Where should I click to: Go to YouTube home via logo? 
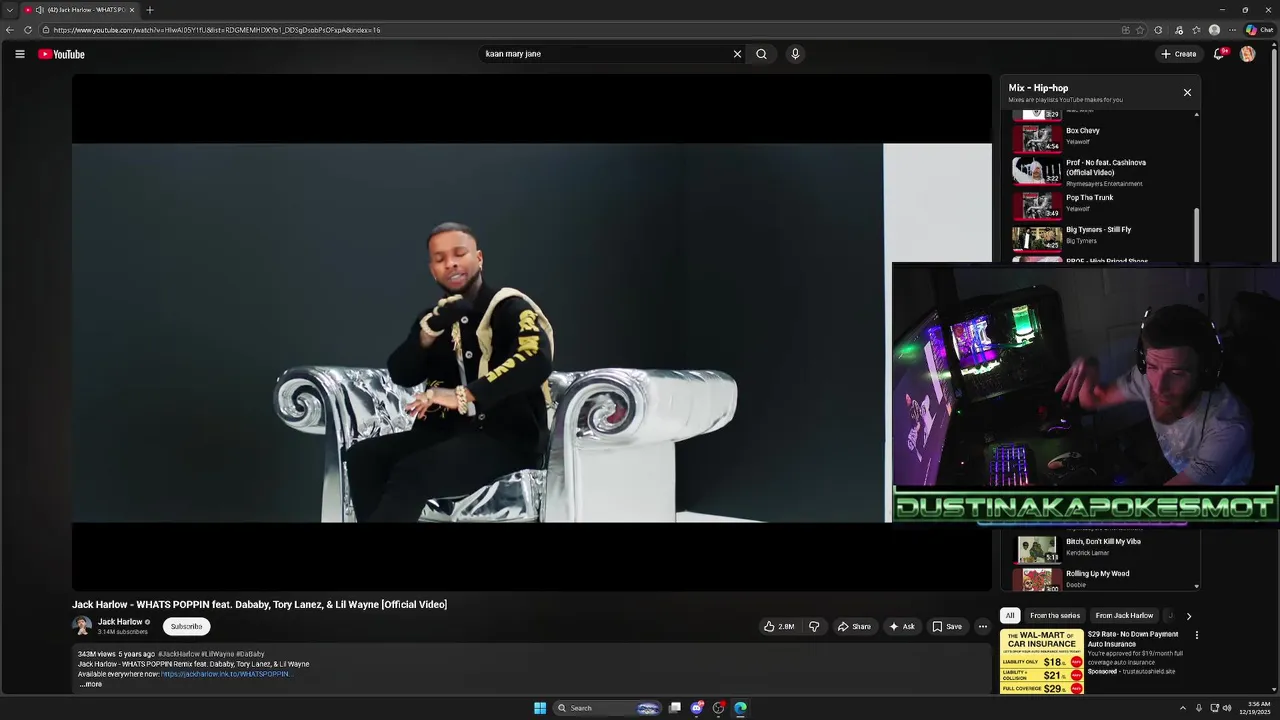tap(61, 54)
